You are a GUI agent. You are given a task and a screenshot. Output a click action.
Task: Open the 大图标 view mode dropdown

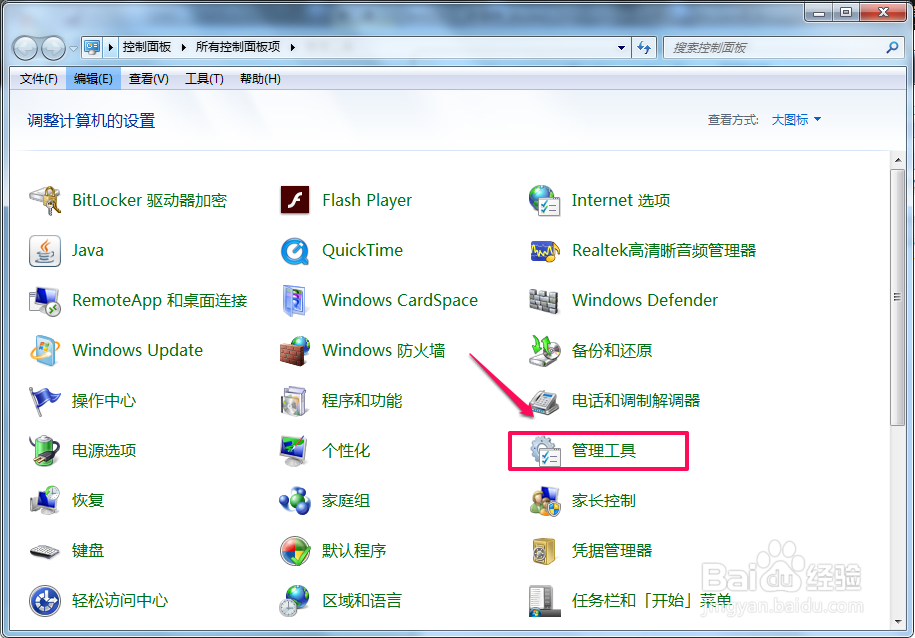click(x=795, y=119)
